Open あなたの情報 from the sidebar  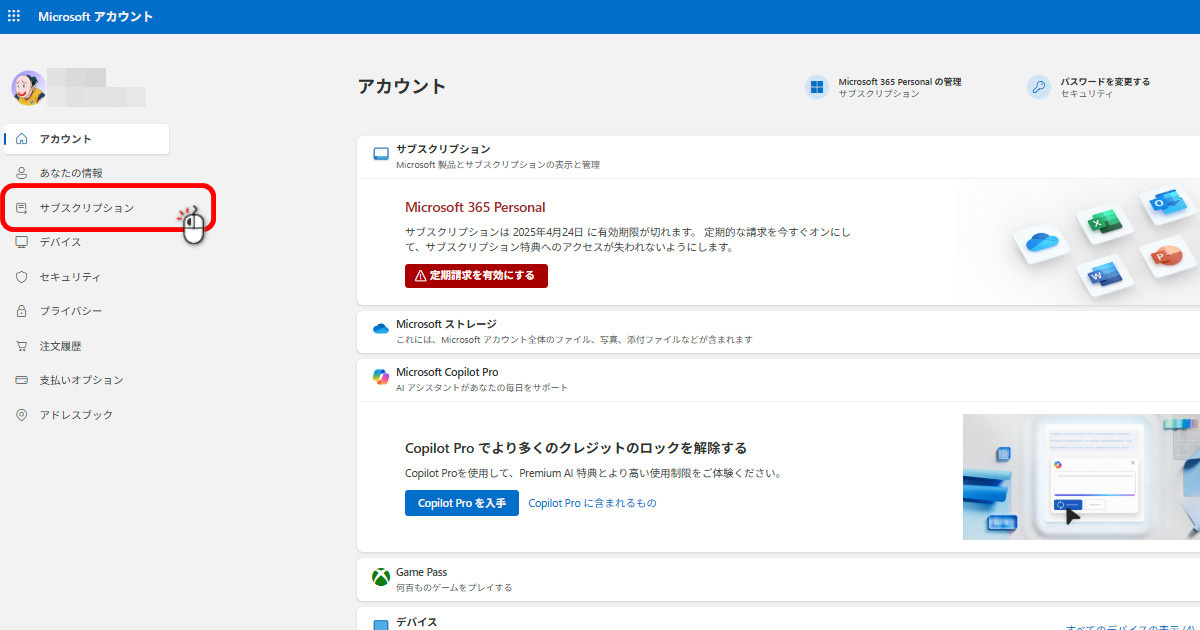point(86,173)
